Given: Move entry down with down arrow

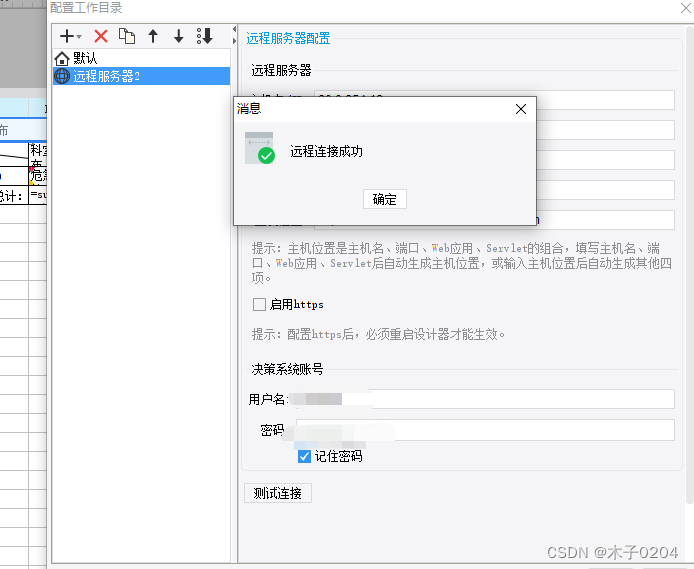Looking at the screenshot, I should [179, 36].
